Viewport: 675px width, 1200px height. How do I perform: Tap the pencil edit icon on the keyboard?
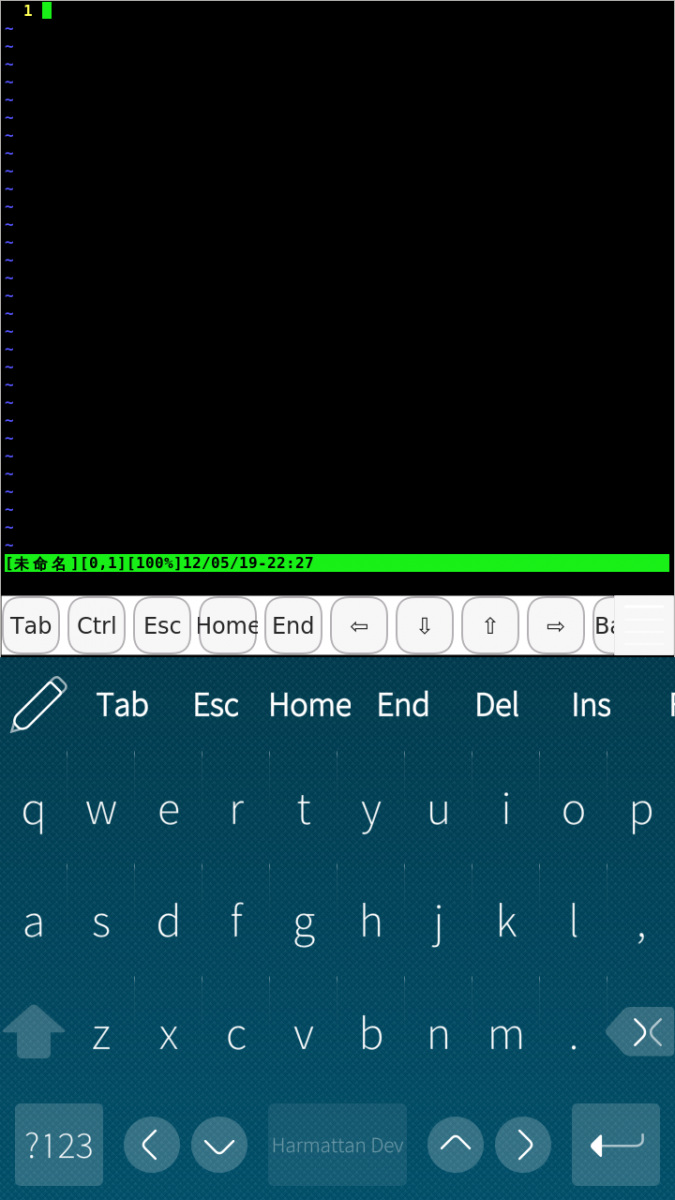tap(38, 705)
